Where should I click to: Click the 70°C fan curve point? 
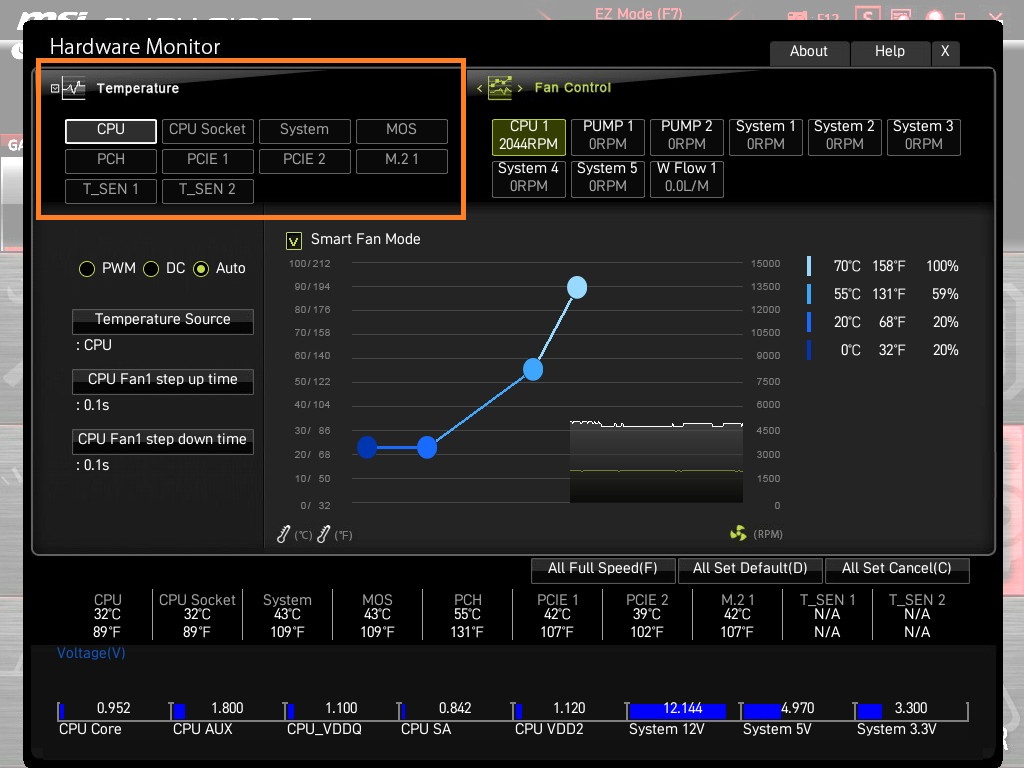(x=577, y=287)
